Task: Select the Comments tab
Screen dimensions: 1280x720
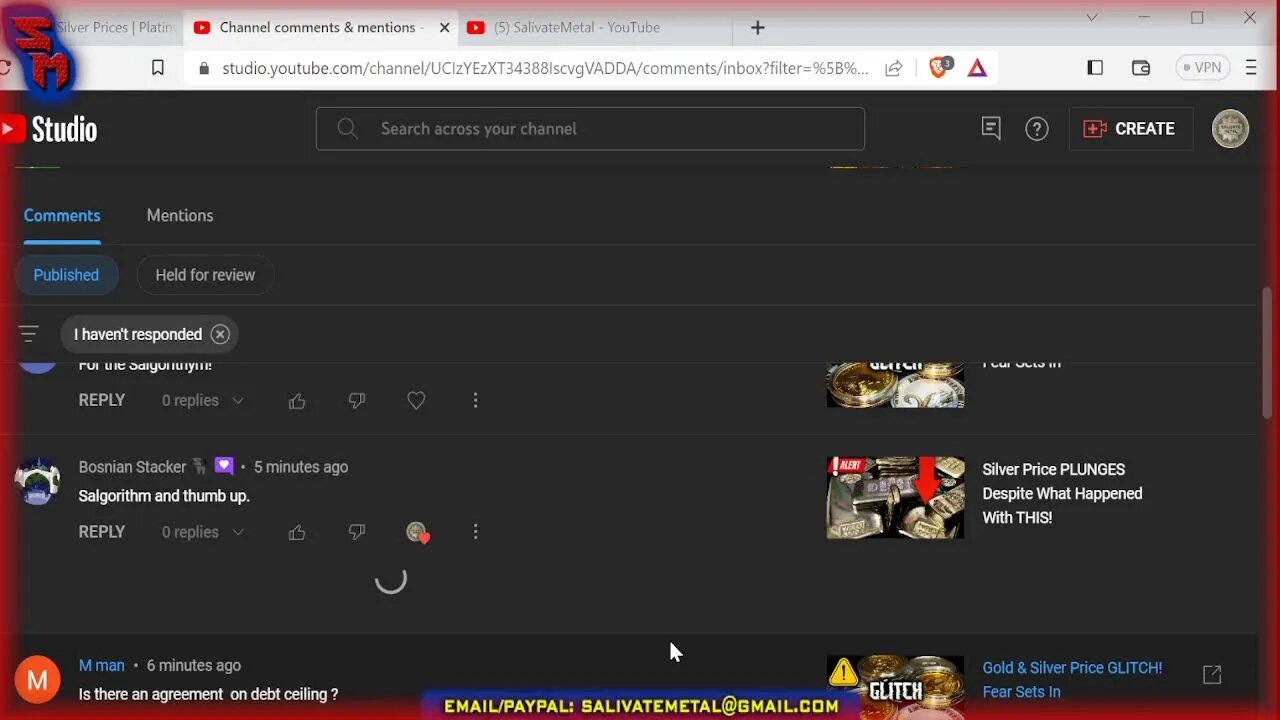Action: pos(62,216)
